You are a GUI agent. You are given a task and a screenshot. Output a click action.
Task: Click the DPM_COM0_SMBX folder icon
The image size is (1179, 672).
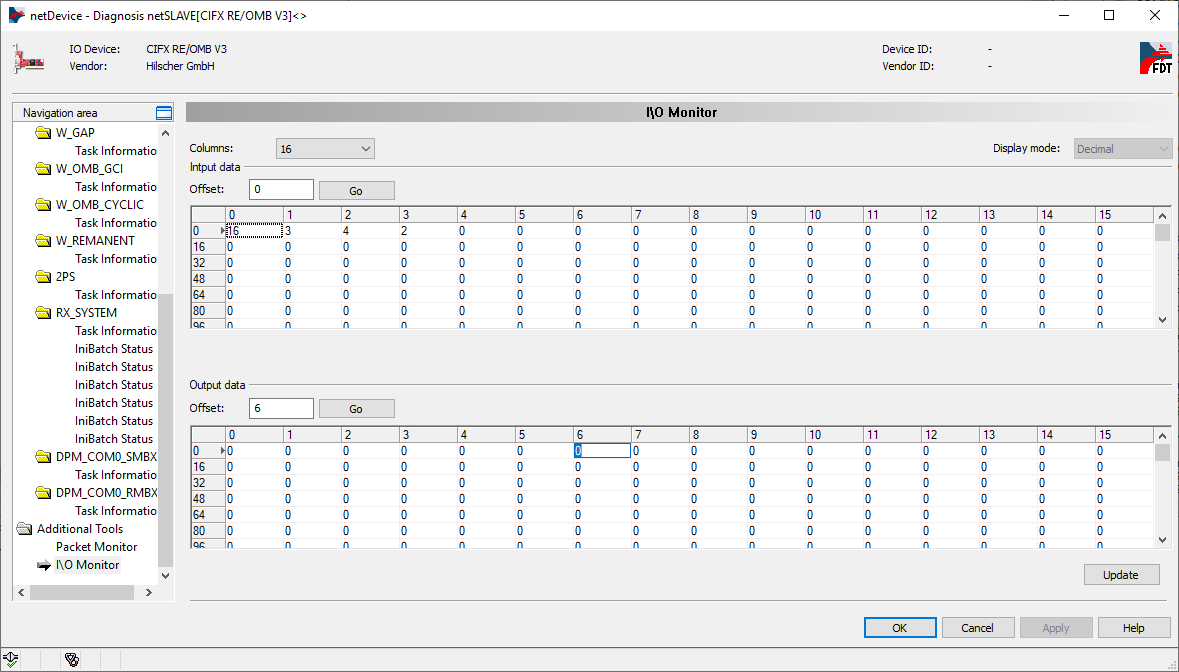(x=43, y=457)
